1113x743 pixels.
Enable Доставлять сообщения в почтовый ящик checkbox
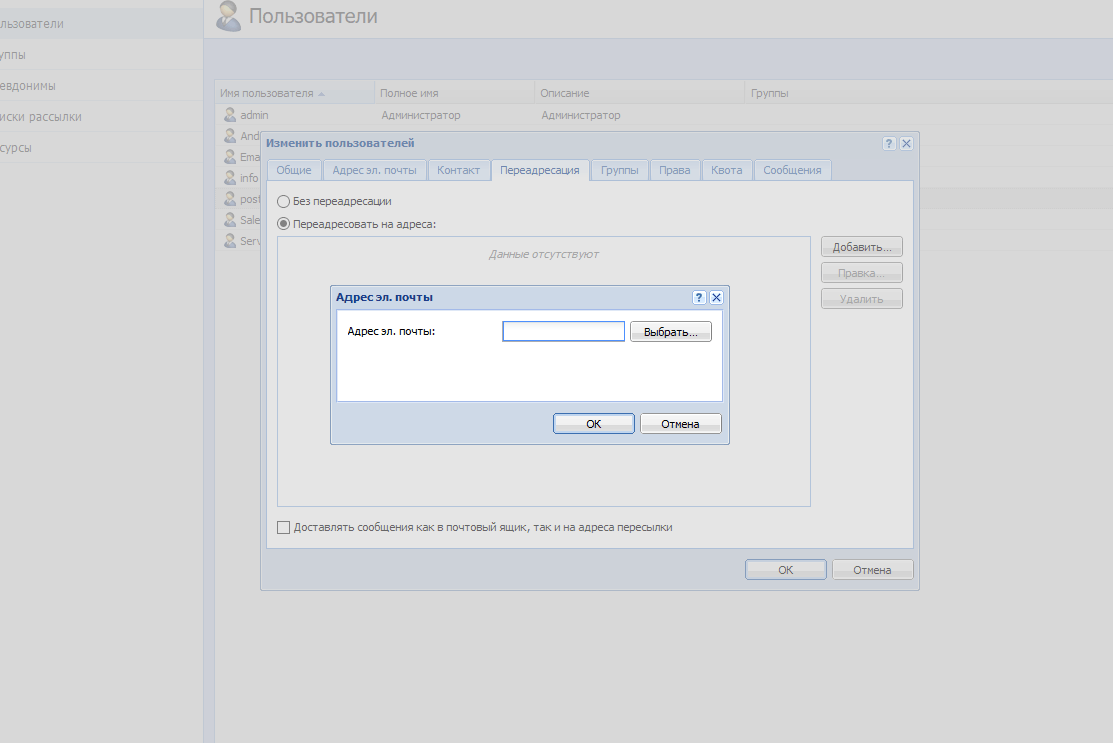click(283, 527)
